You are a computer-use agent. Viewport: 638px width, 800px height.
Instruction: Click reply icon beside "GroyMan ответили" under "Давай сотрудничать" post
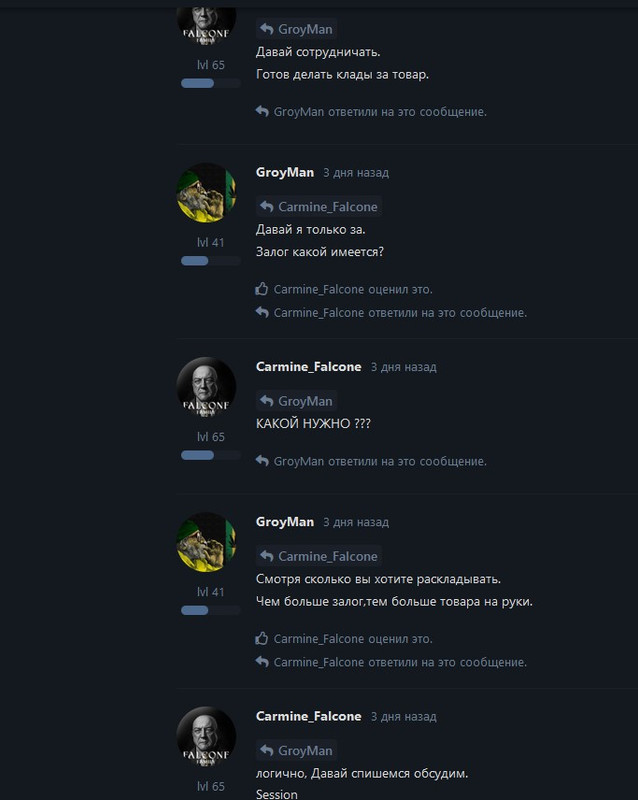[x=262, y=111]
